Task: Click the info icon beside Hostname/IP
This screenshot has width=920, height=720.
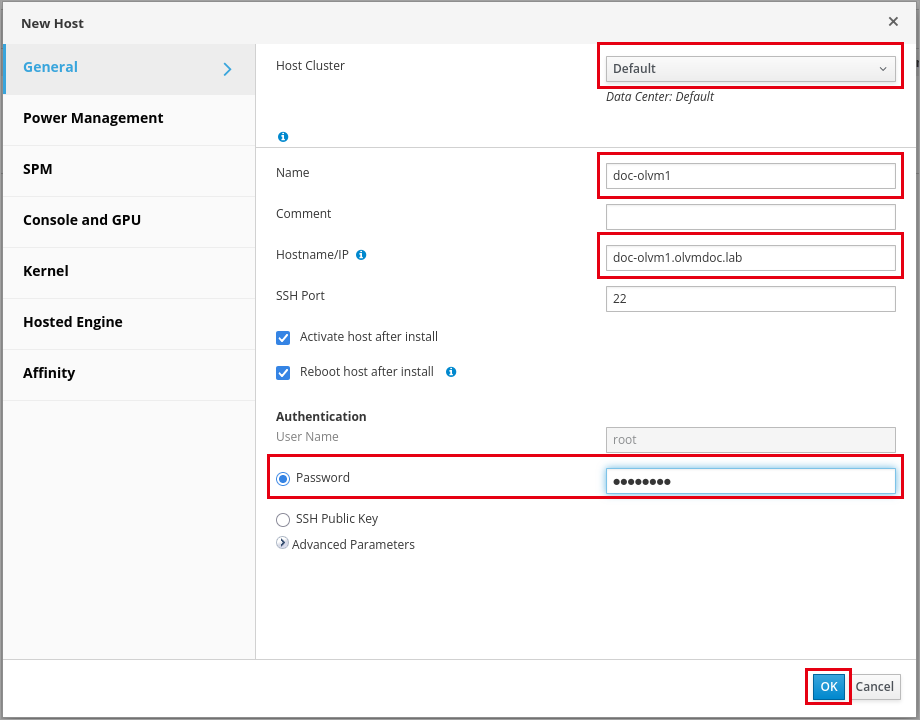Action: (x=361, y=255)
